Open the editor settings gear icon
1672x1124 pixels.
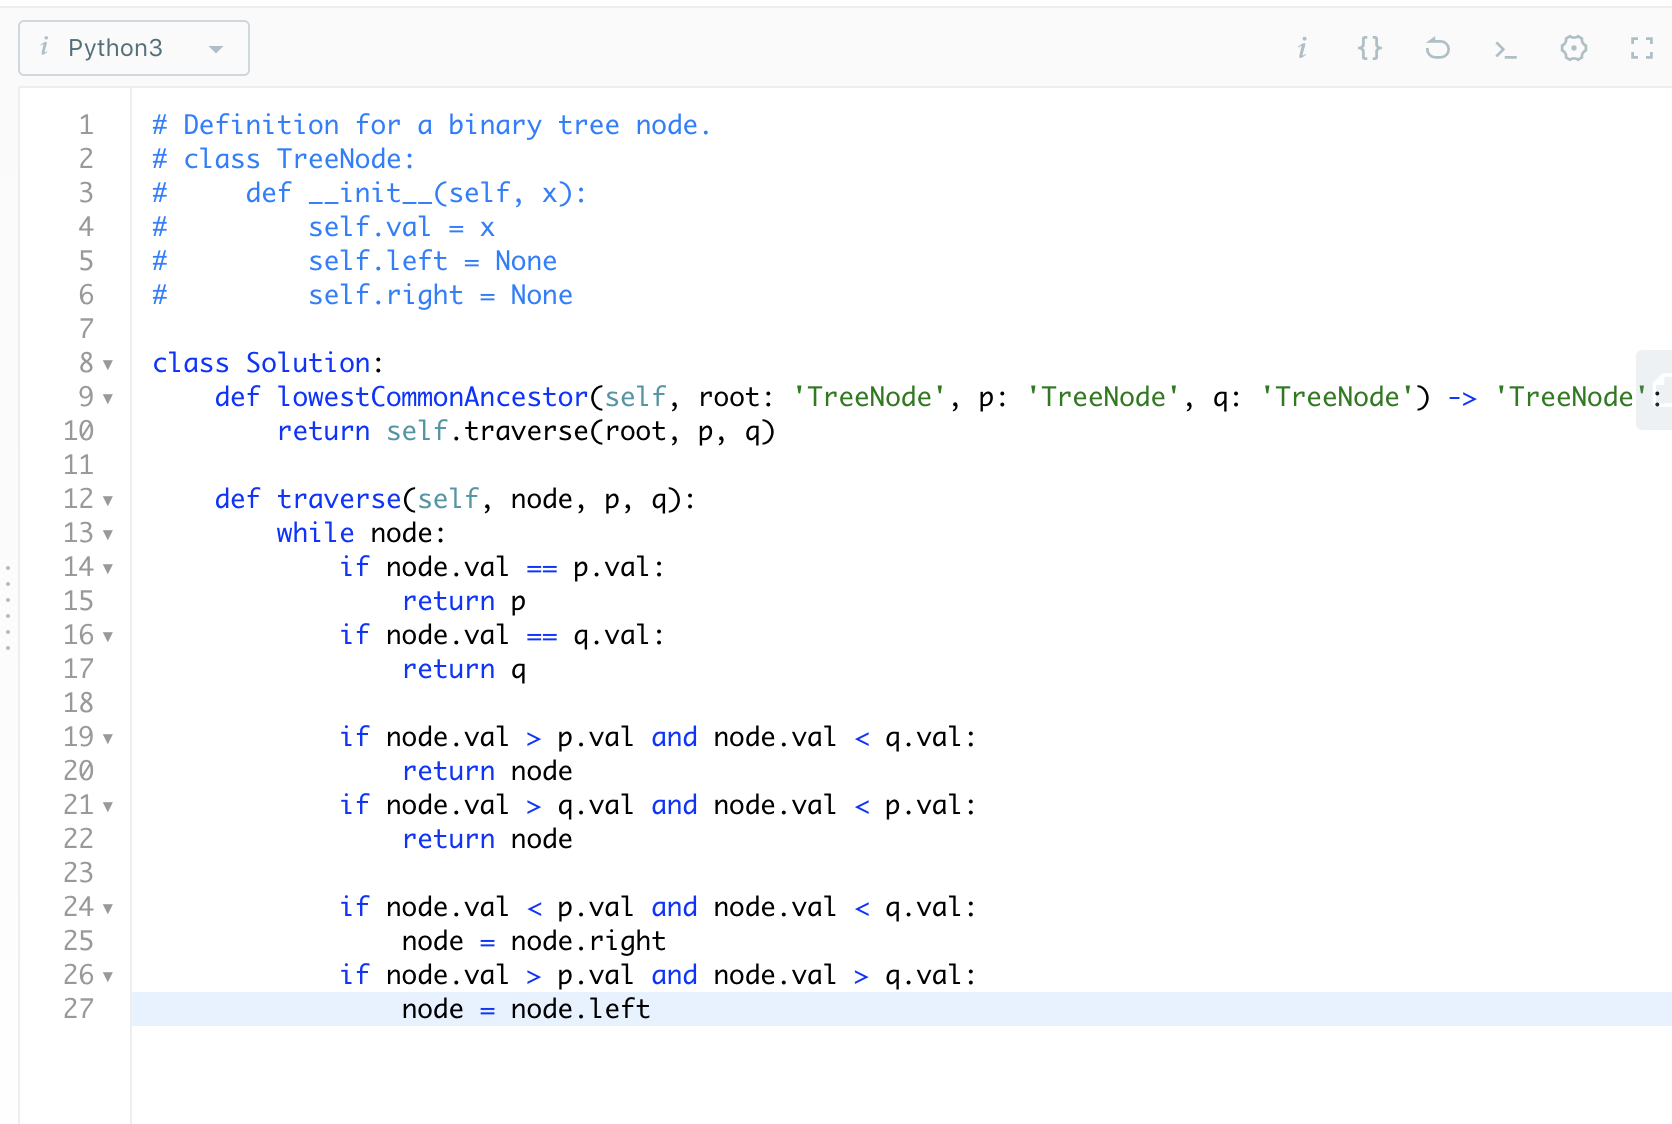1573,47
